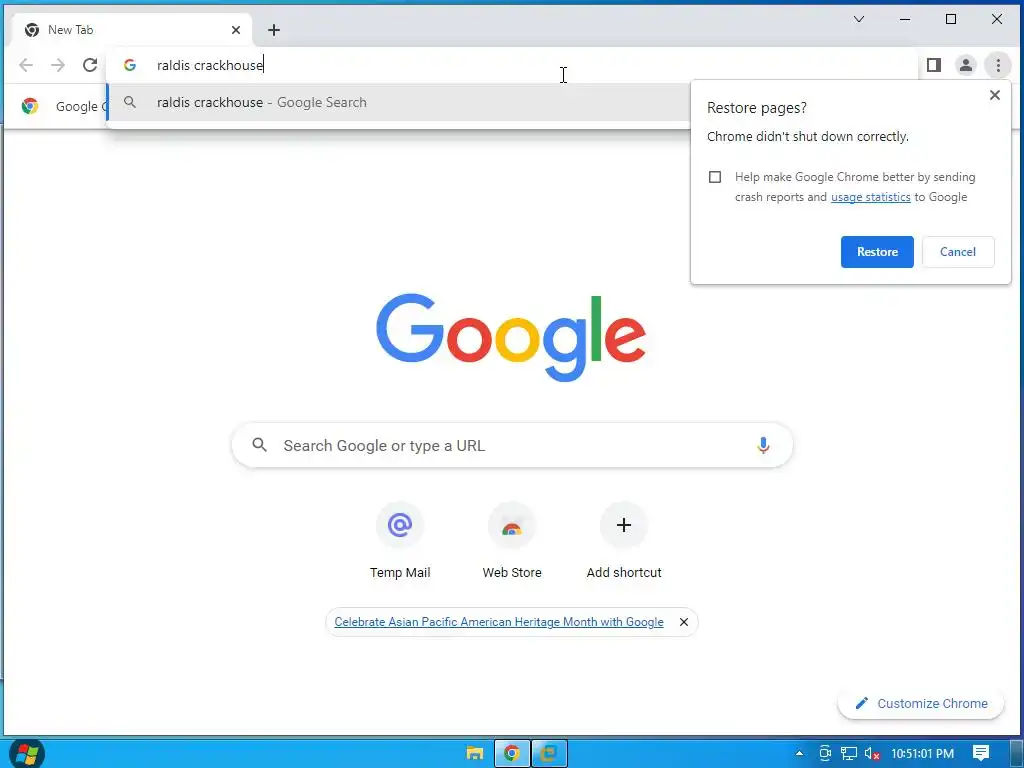Open the Web Store shortcut
Image resolution: width=1024 pixels, height=768 pixels.
(x=512, y=541)
